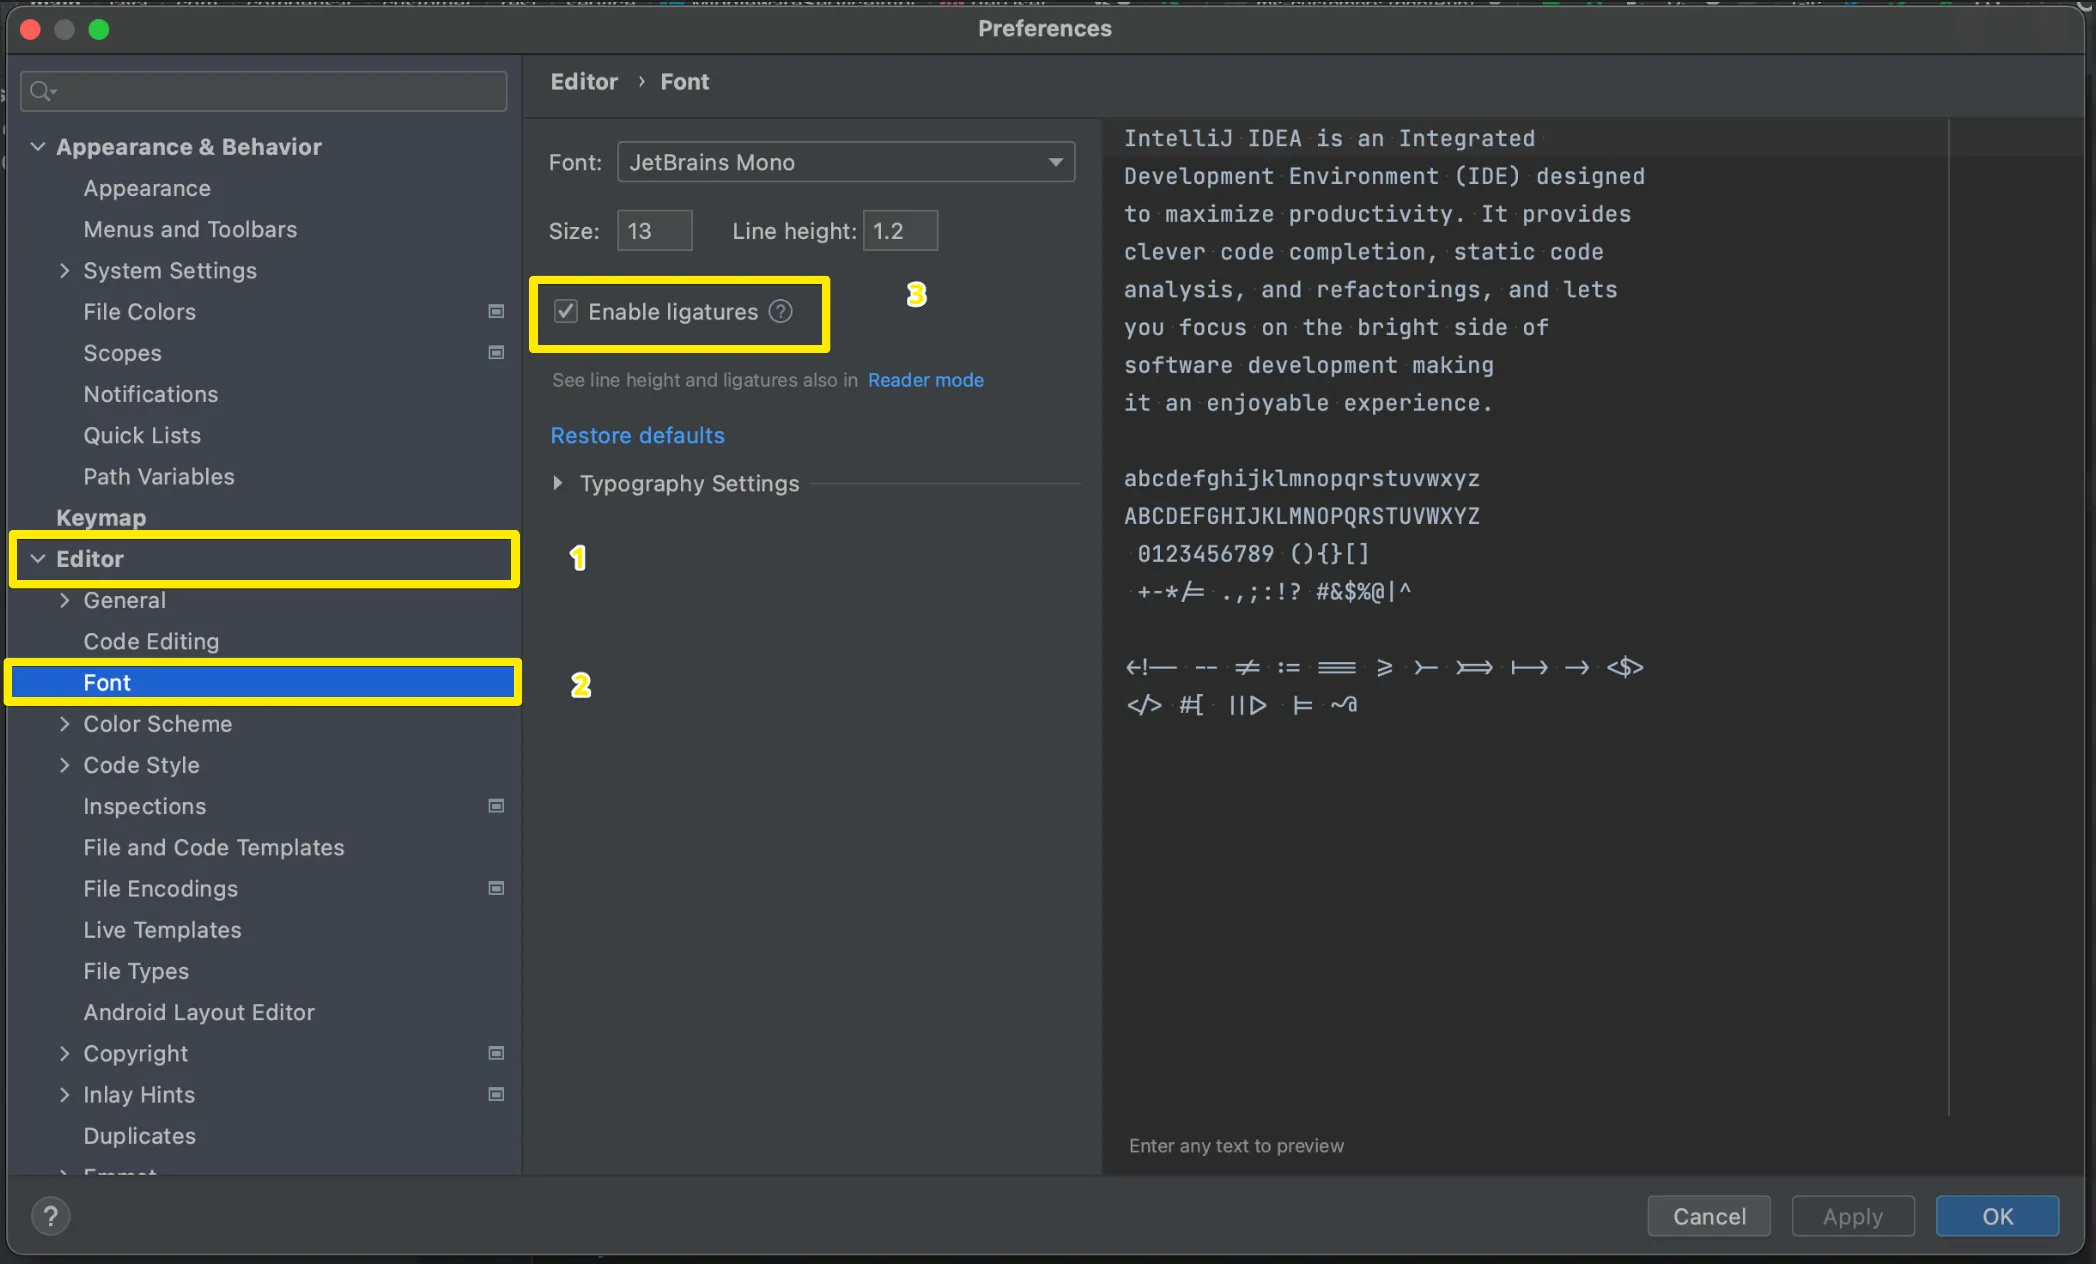Collapse the Appearance & Behavior section

coord(38,147)
